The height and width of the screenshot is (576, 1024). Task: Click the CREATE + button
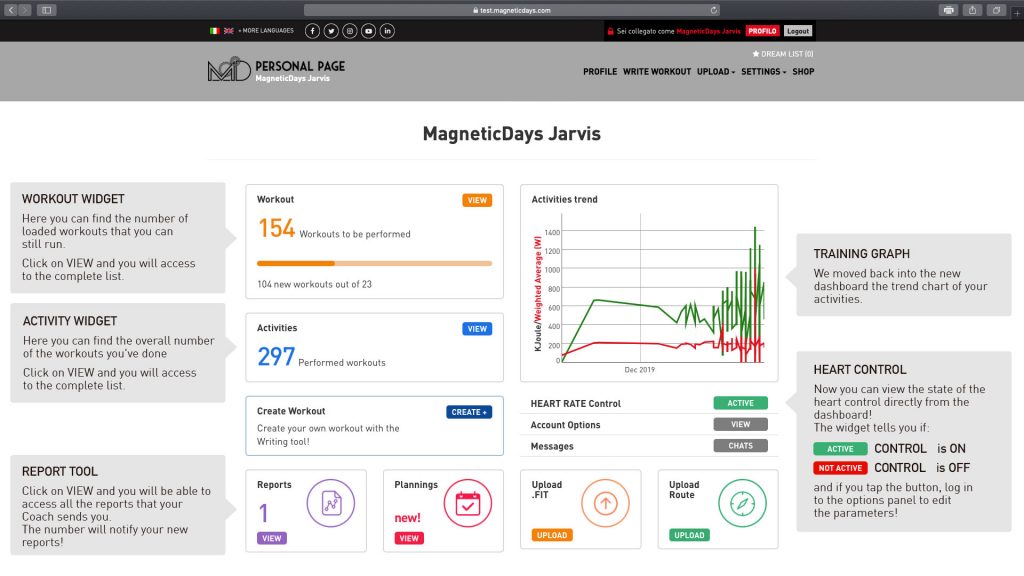coord(470,412)
